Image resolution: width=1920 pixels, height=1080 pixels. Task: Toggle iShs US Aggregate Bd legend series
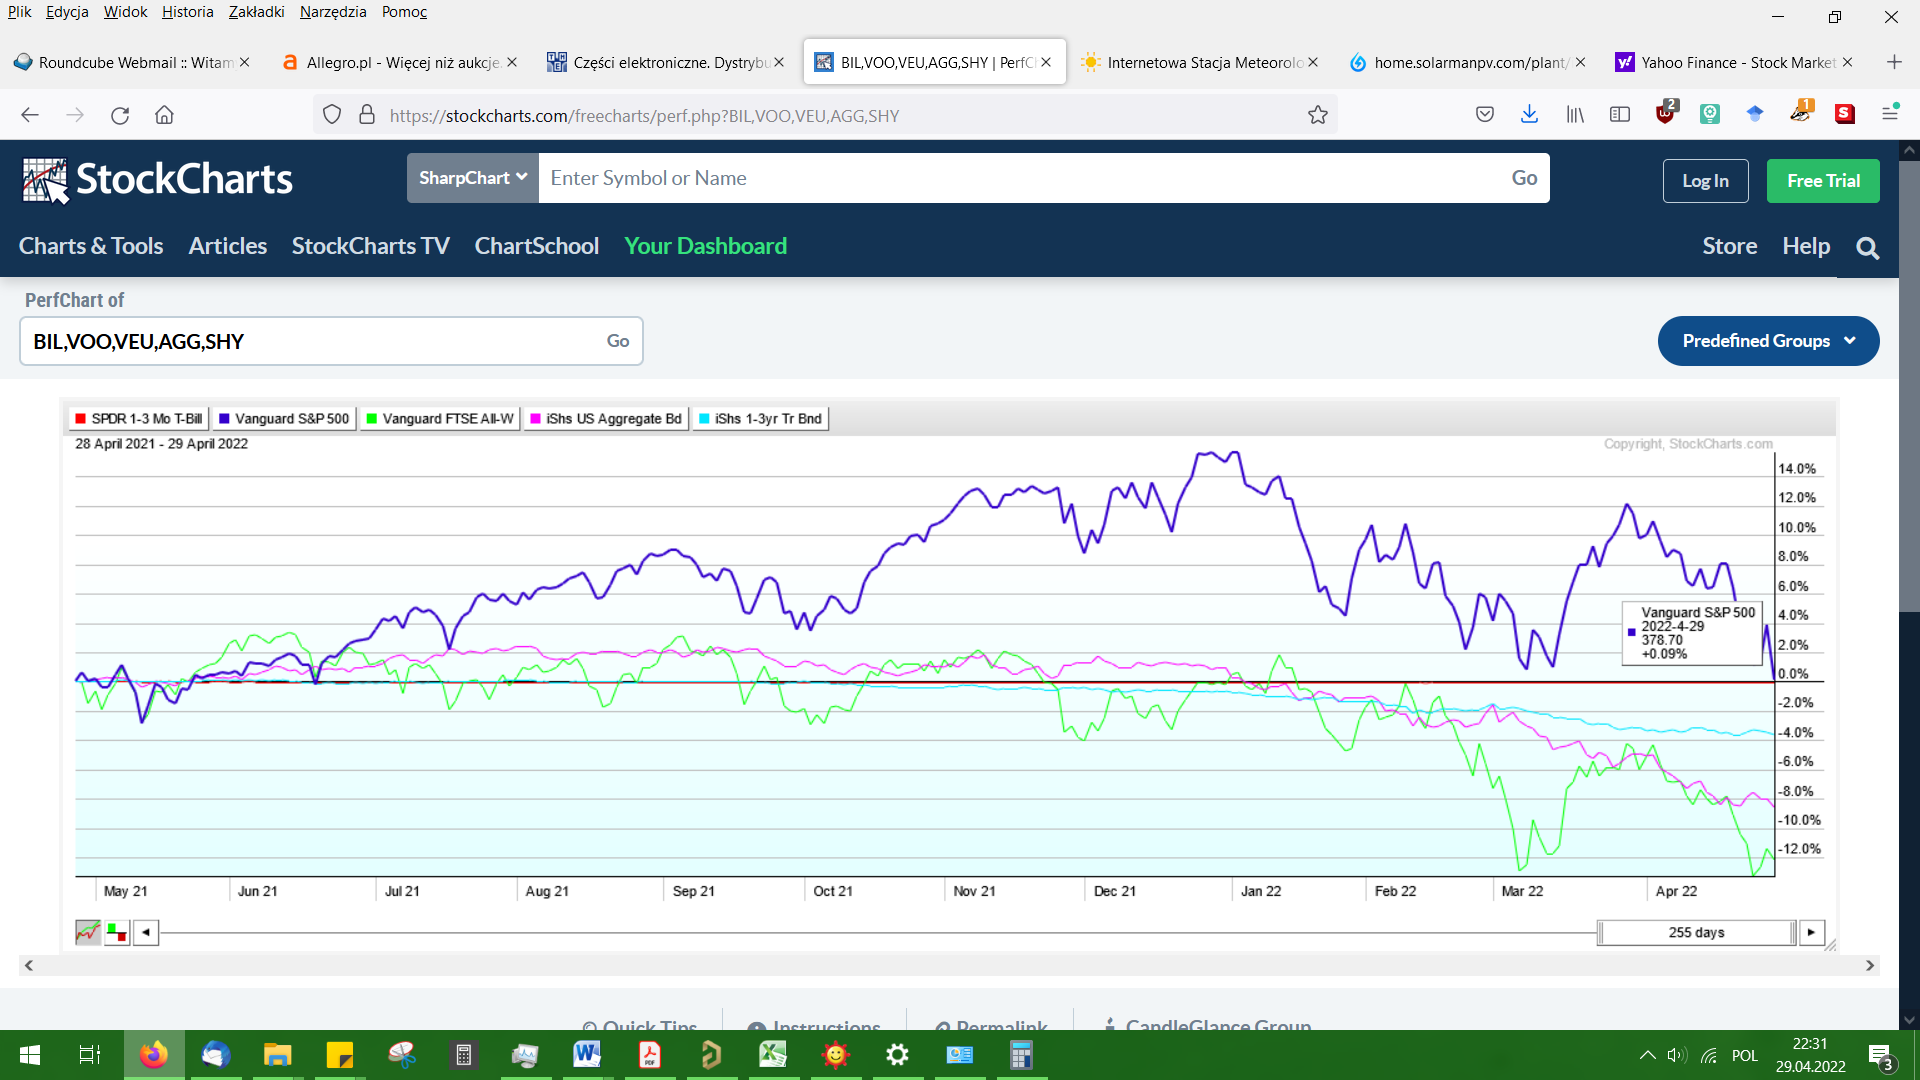[606, 419]
